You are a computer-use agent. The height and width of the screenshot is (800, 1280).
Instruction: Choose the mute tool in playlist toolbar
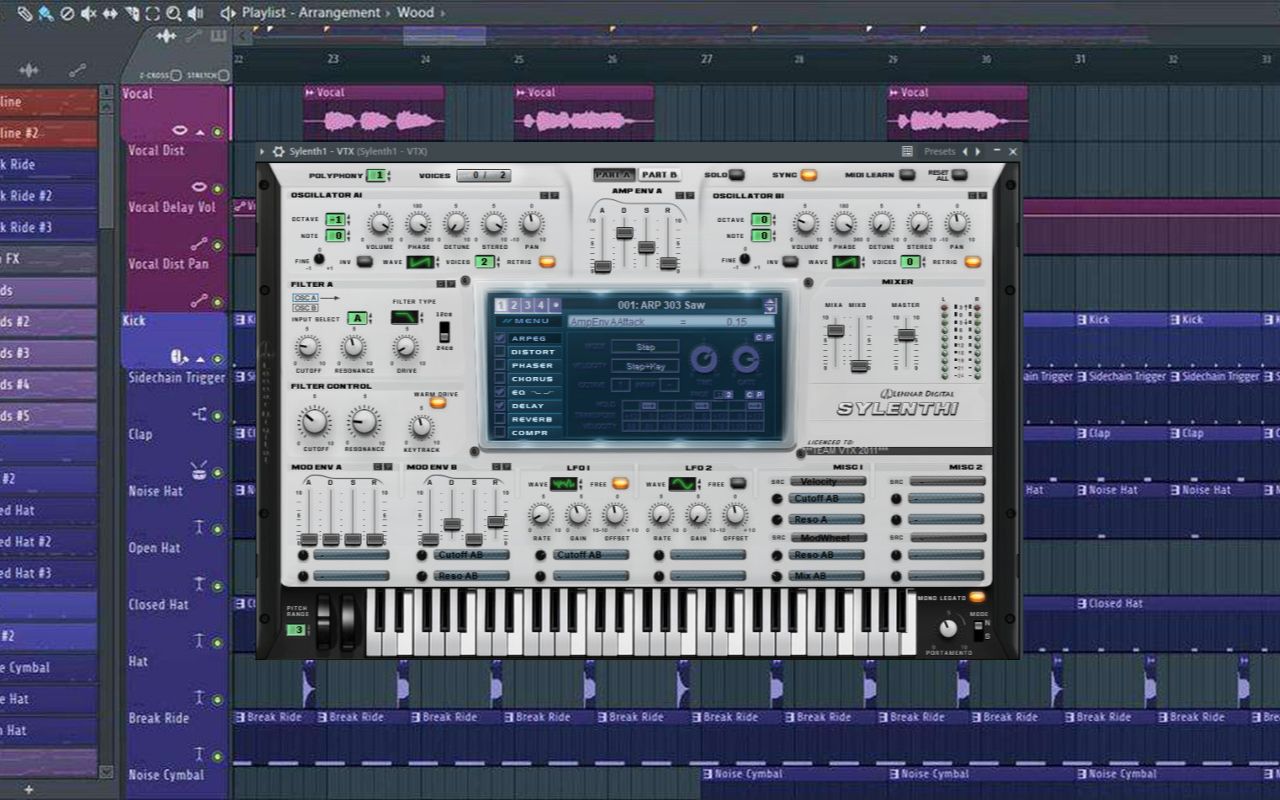pyautogui.click(x=88, y=13)
